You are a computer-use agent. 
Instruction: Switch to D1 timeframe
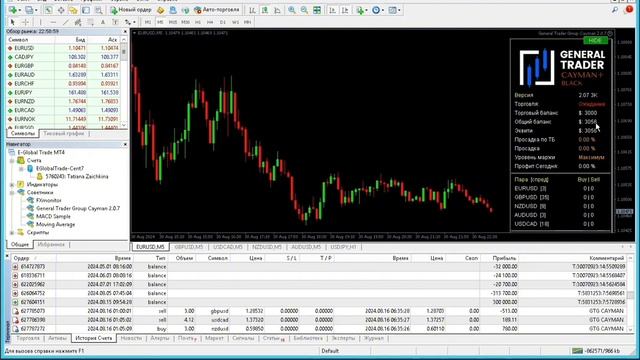pyautogui.click(x=223, y=22)
